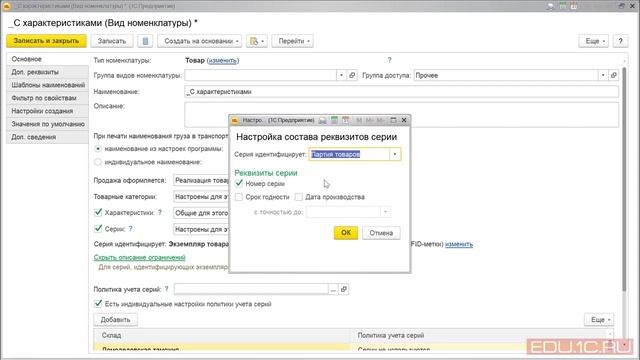Click the Наименование input field
640x360 pixels.
click(x=402, y=91)
